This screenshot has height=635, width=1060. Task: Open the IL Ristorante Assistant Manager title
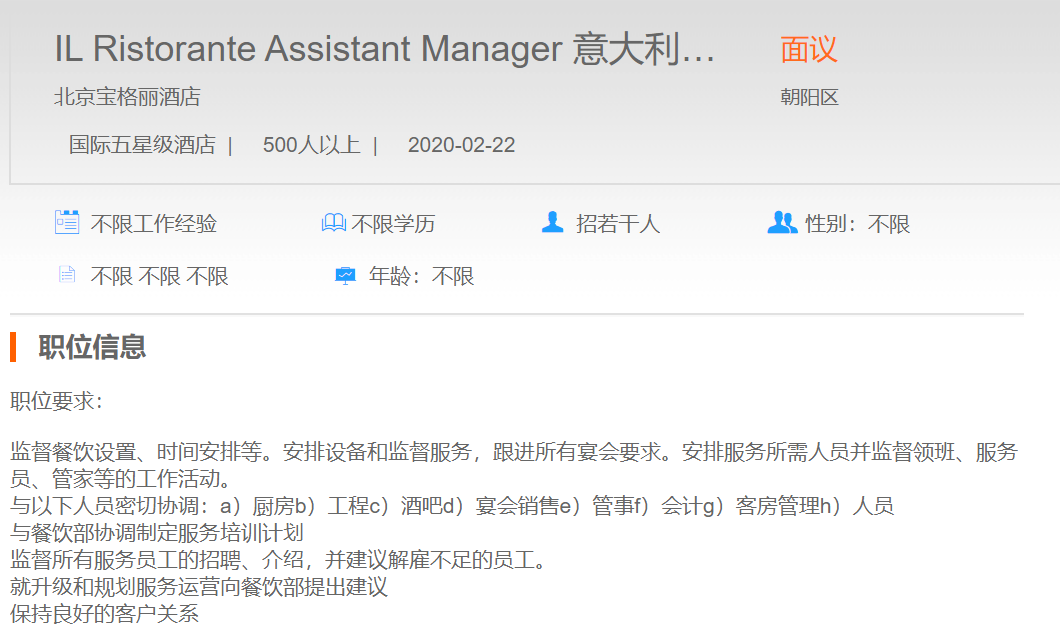pos(385,49)
